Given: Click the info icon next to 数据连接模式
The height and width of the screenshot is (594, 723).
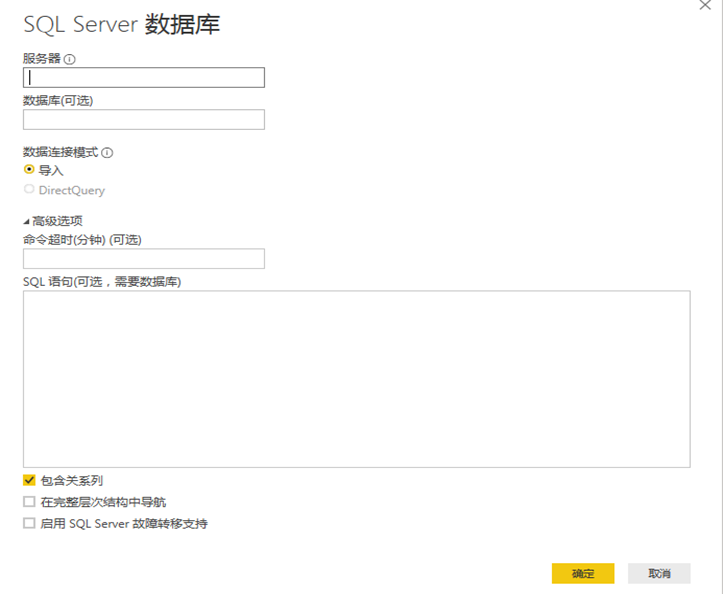Looking at the screenshot, I should [x=107, y=153].
